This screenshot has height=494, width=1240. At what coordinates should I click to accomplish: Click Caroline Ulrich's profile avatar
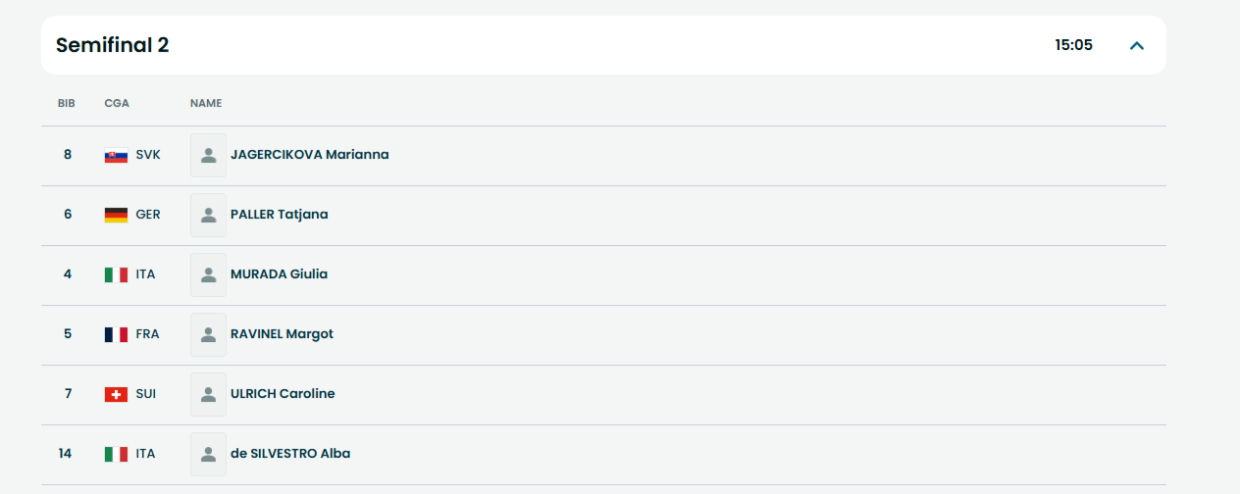208,394
